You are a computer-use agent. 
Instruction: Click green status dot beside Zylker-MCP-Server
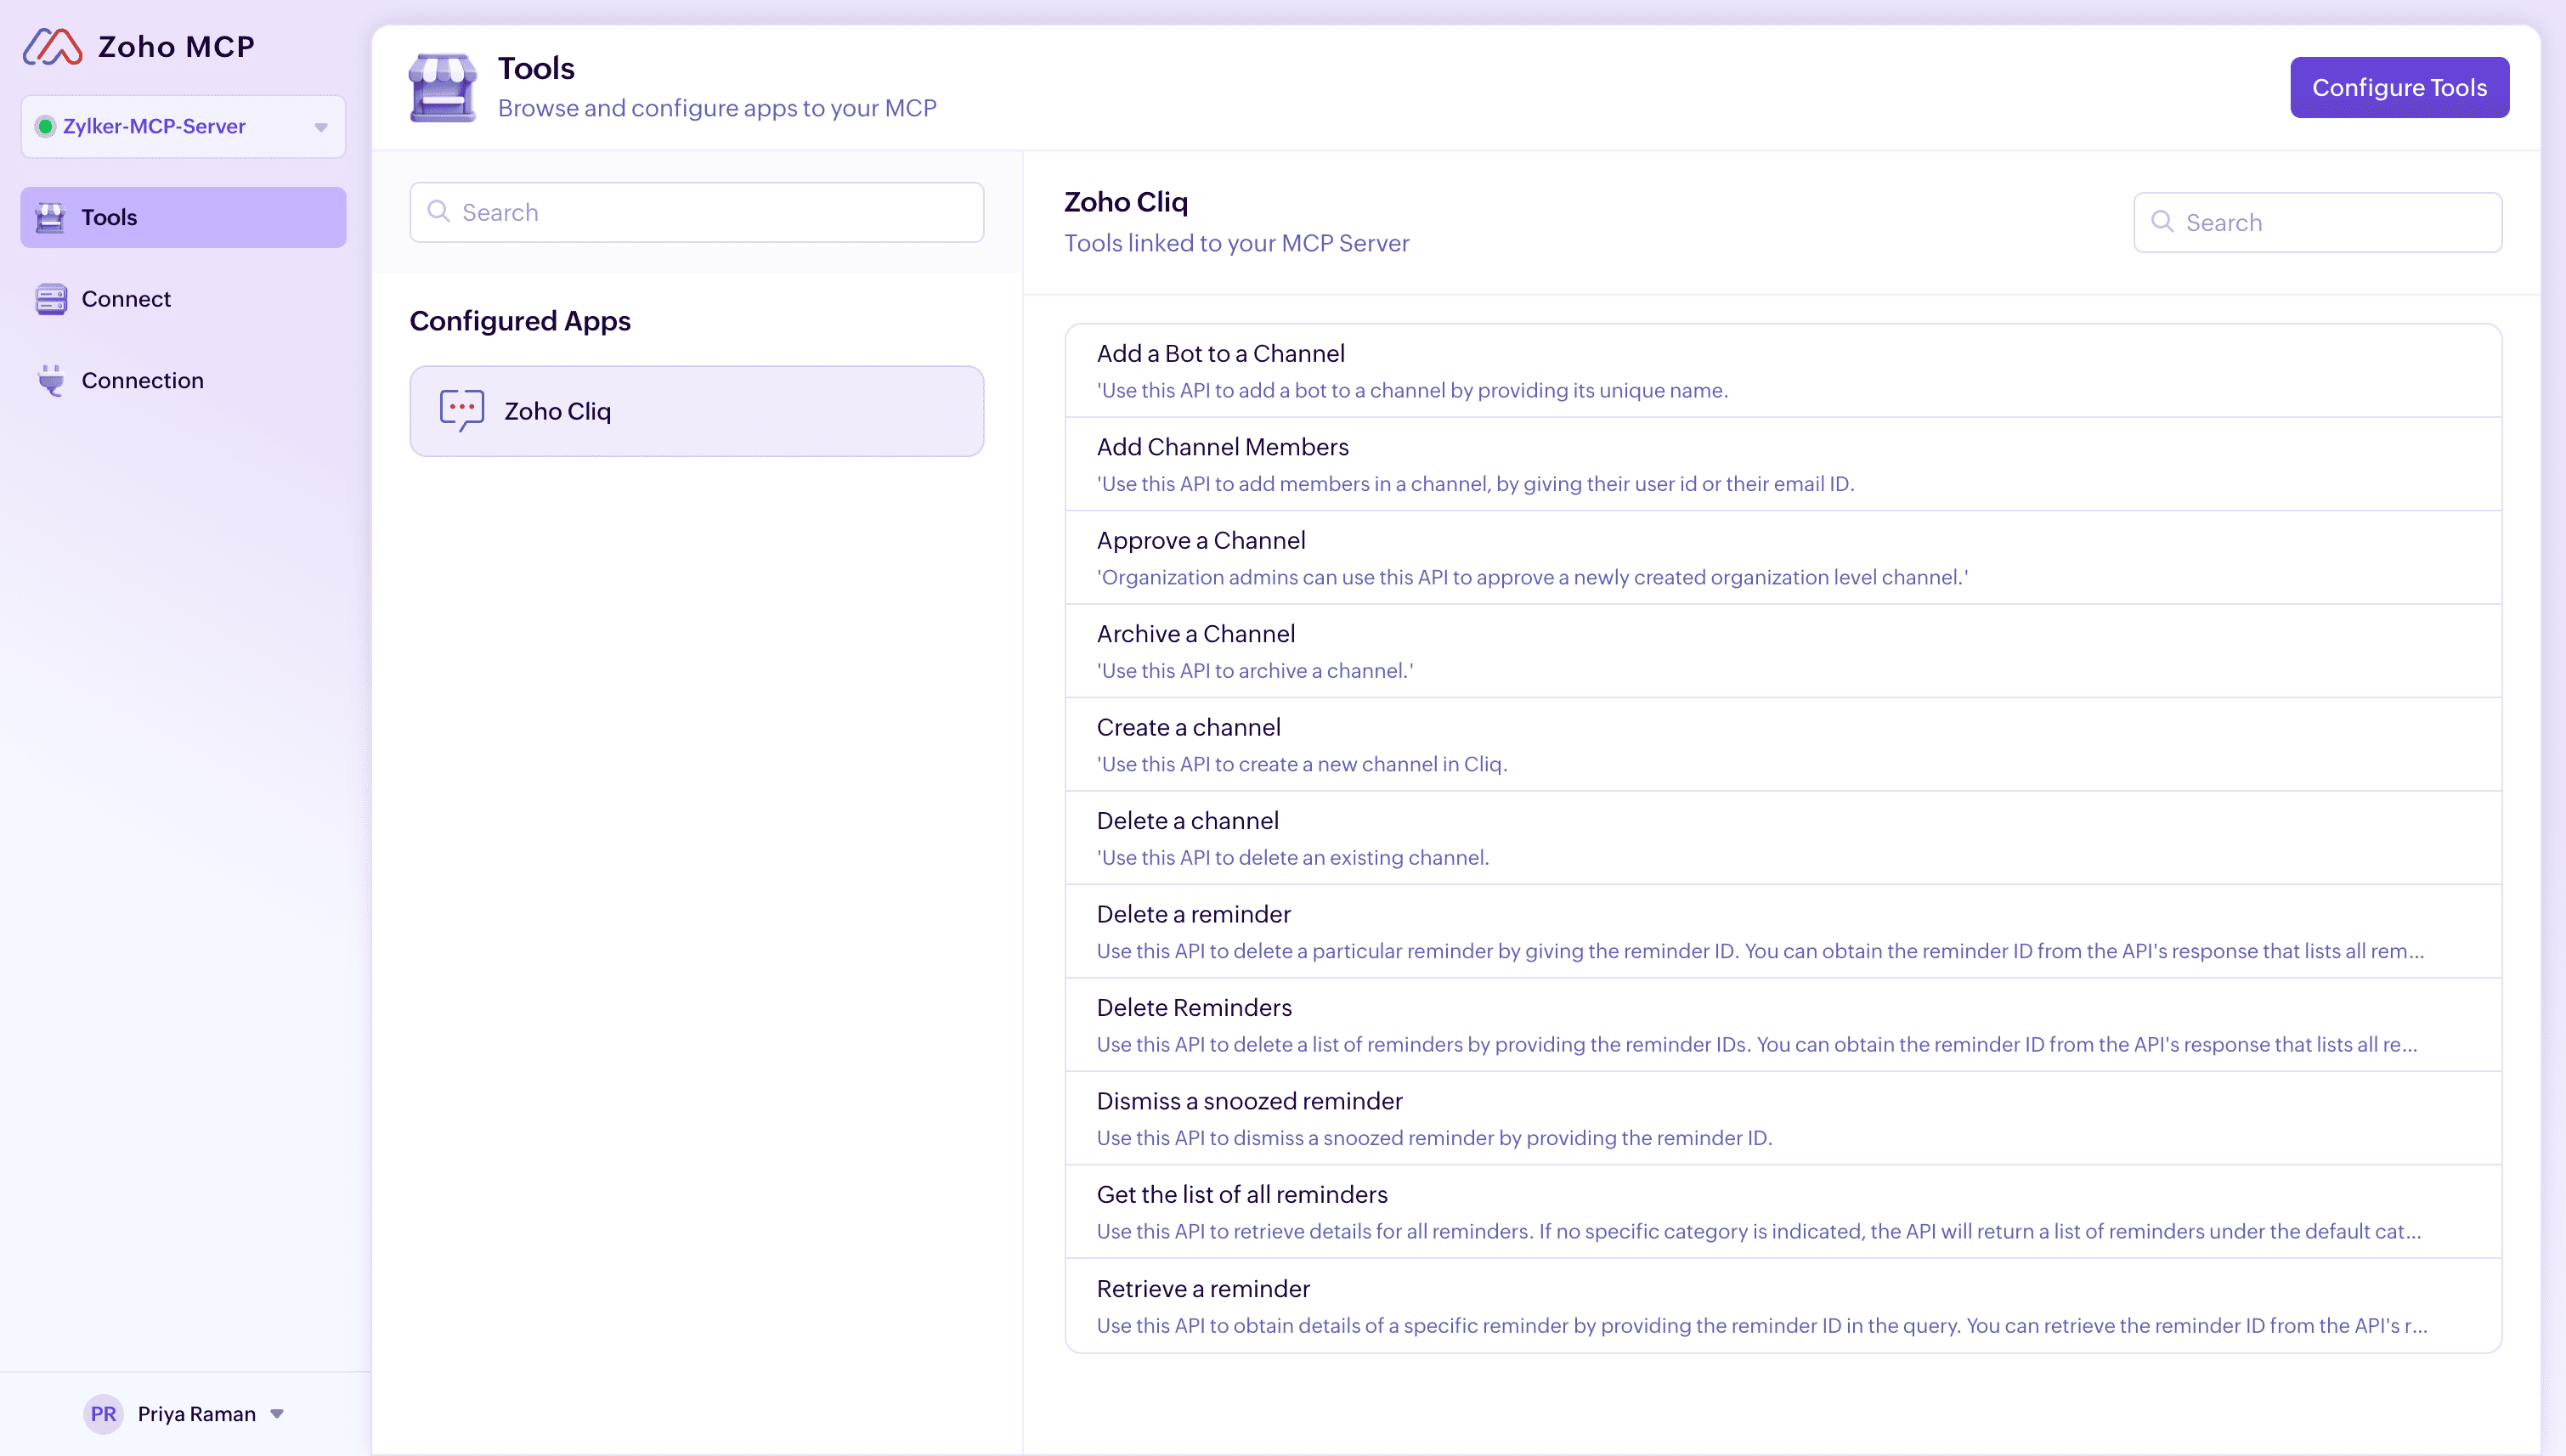coord(45,127)
